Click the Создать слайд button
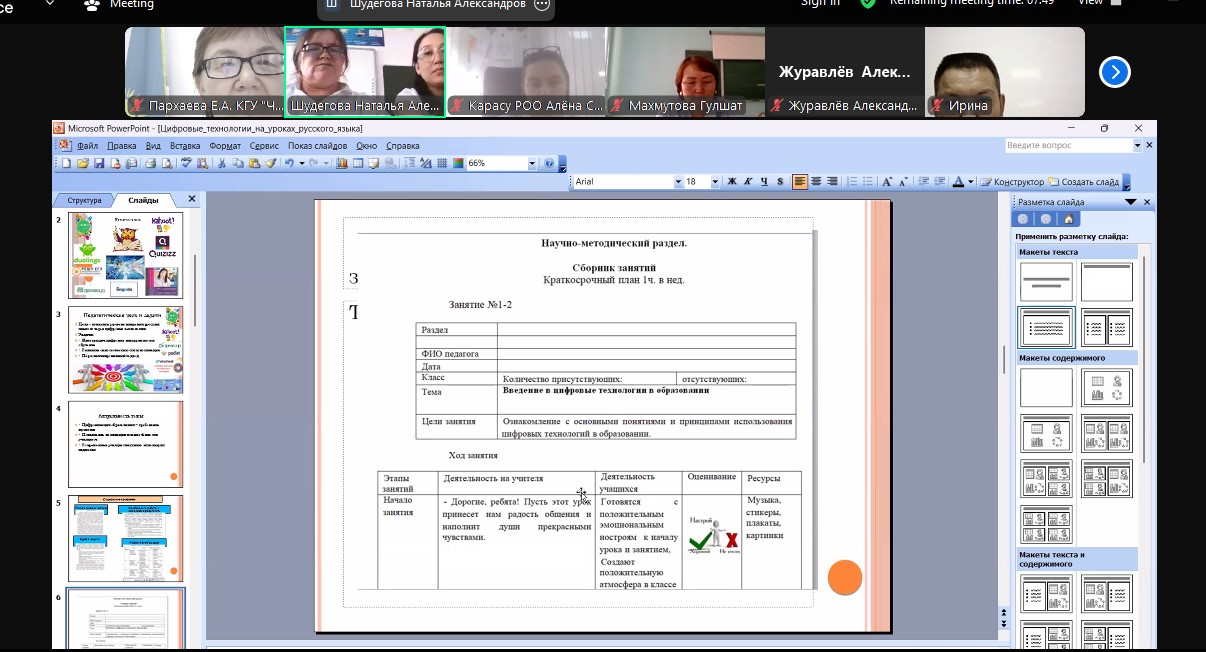This screenshot has height=652, width=1206. 1083,182
